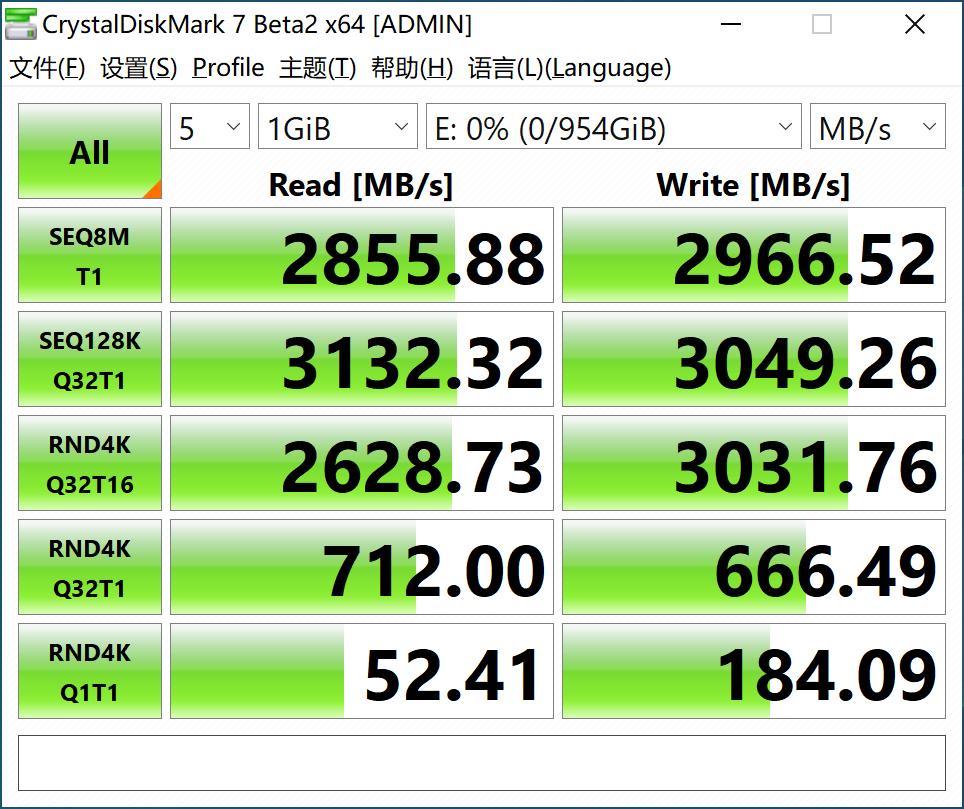
Task: Run all benchmarks with the All button
Action: 90,151
